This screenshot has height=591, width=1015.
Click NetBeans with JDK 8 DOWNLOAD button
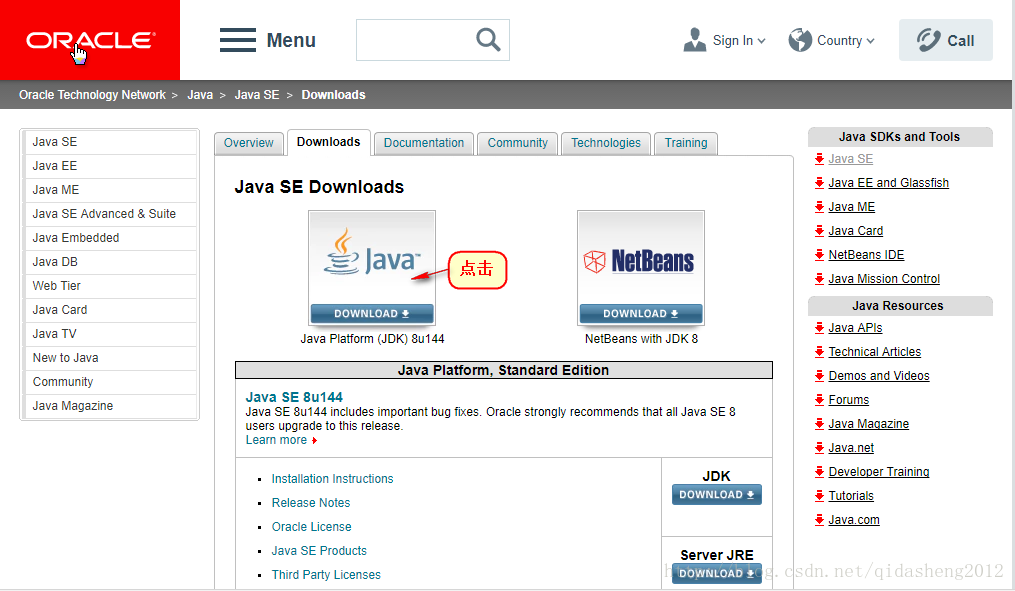coord(641,313)
